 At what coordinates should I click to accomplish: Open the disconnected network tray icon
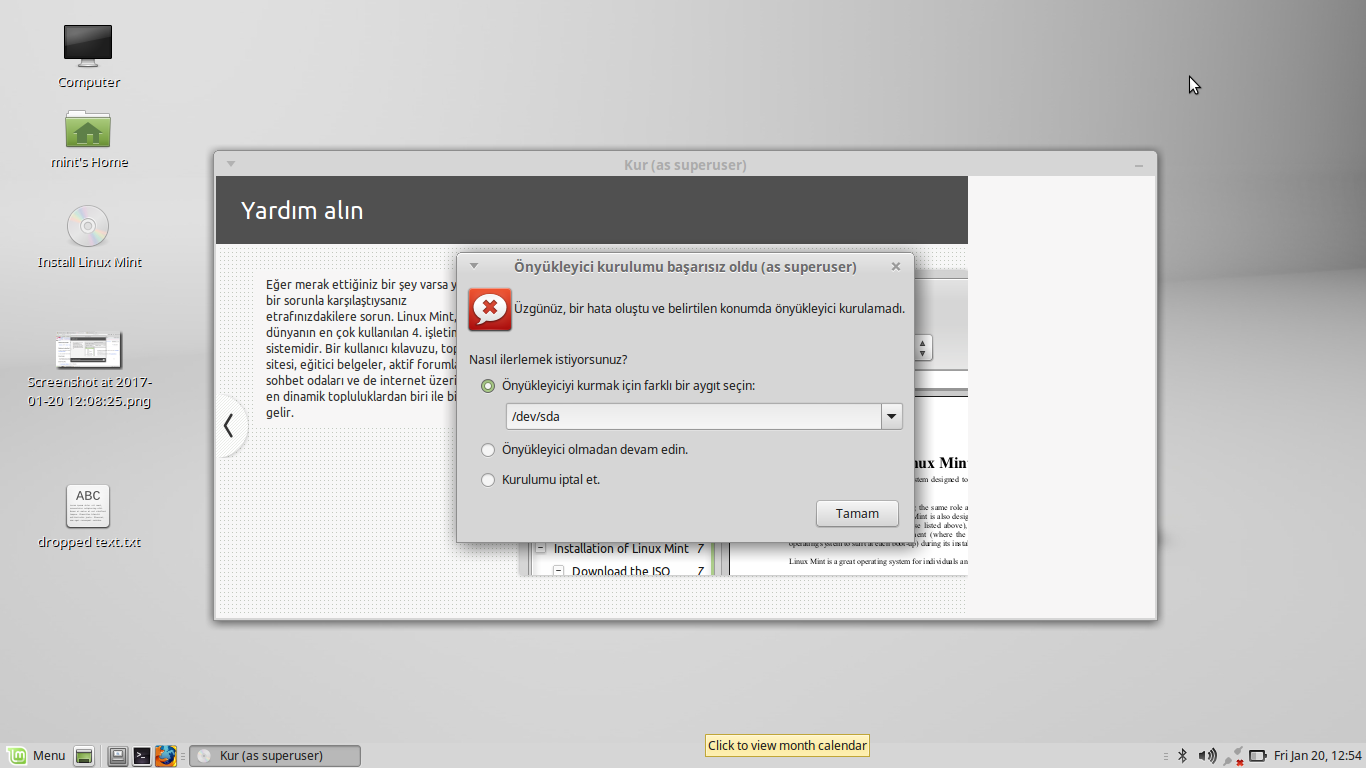pyautogui.click(x=1233, y=756)
